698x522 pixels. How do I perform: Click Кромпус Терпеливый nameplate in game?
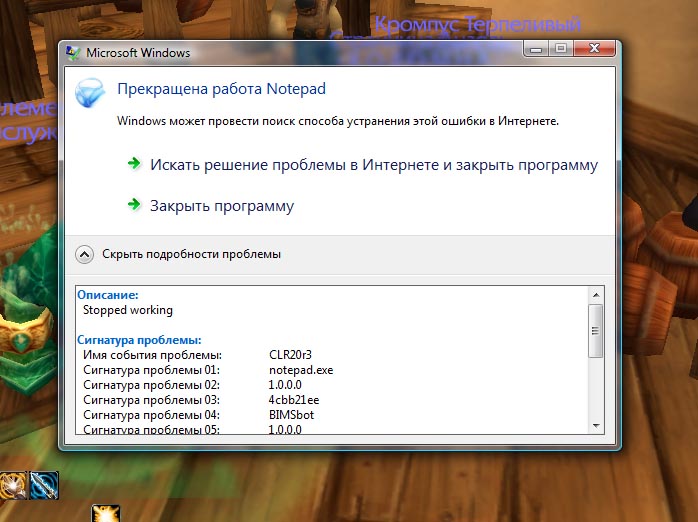(x=478, y=24)
